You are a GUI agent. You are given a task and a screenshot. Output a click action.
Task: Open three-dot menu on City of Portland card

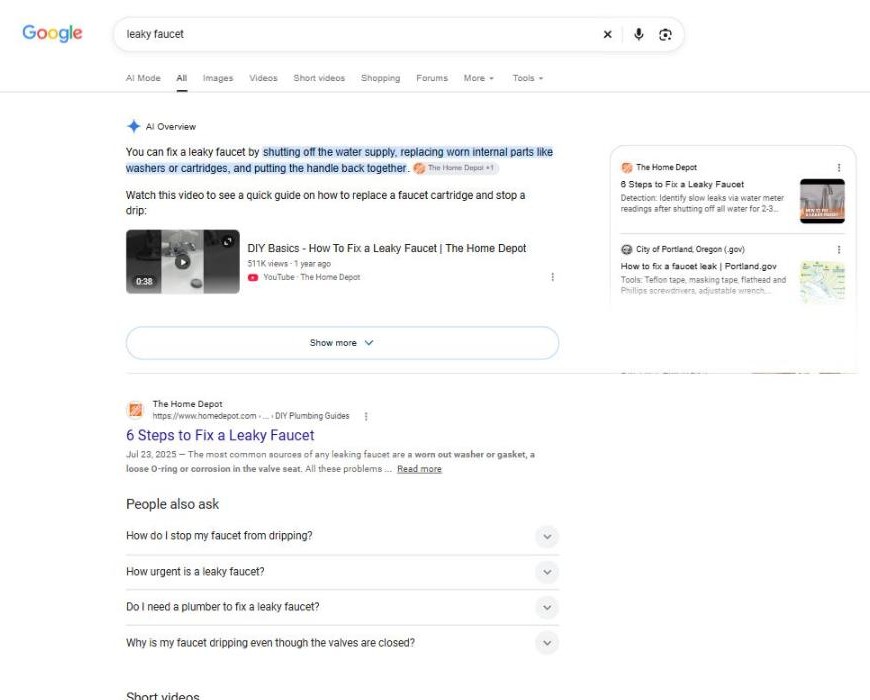pyautogui.click(x=839, y=250)
